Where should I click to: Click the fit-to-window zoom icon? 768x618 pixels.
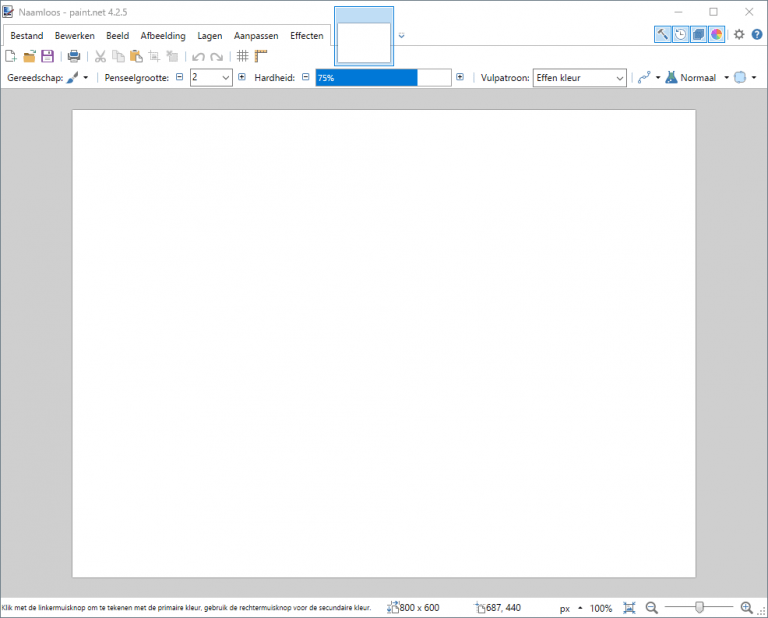(x=629, y=608)
